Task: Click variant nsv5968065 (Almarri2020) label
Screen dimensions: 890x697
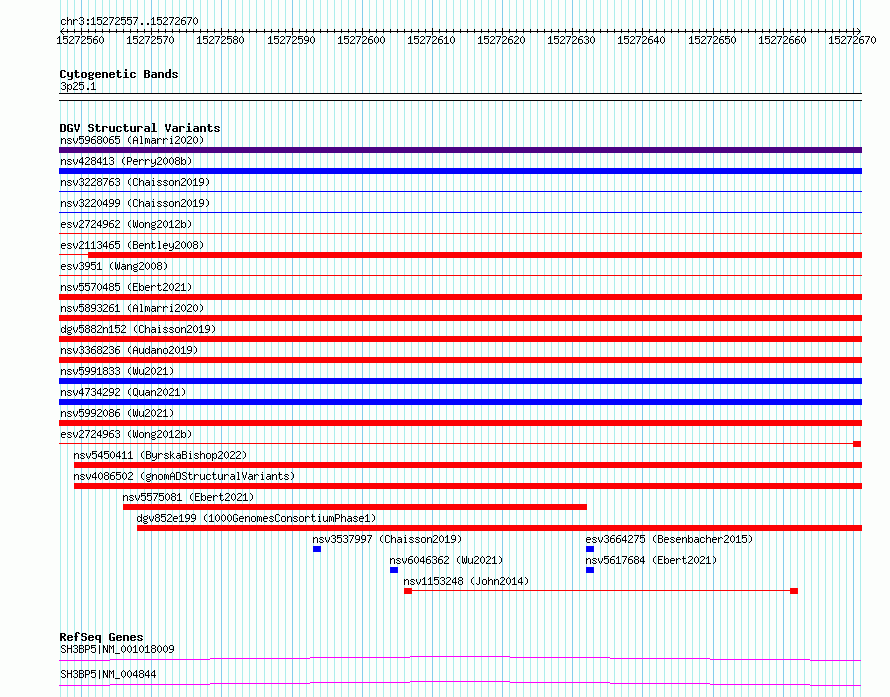Action: tap(132, 140)
